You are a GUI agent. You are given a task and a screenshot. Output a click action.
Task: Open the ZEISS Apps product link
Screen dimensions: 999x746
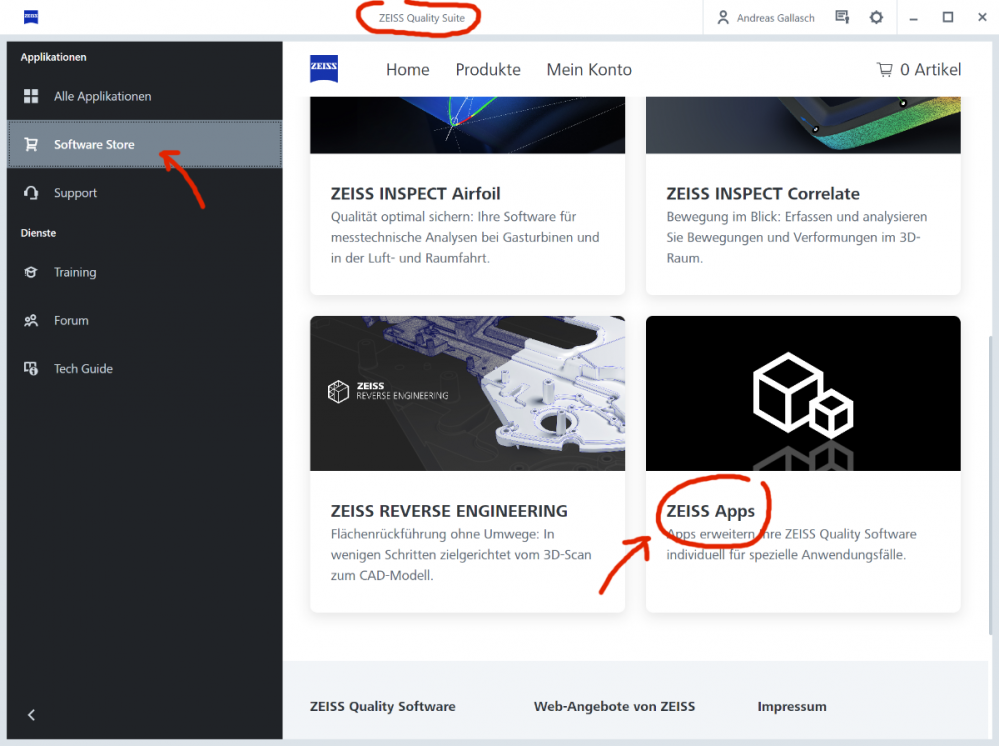tap(710, 511)
